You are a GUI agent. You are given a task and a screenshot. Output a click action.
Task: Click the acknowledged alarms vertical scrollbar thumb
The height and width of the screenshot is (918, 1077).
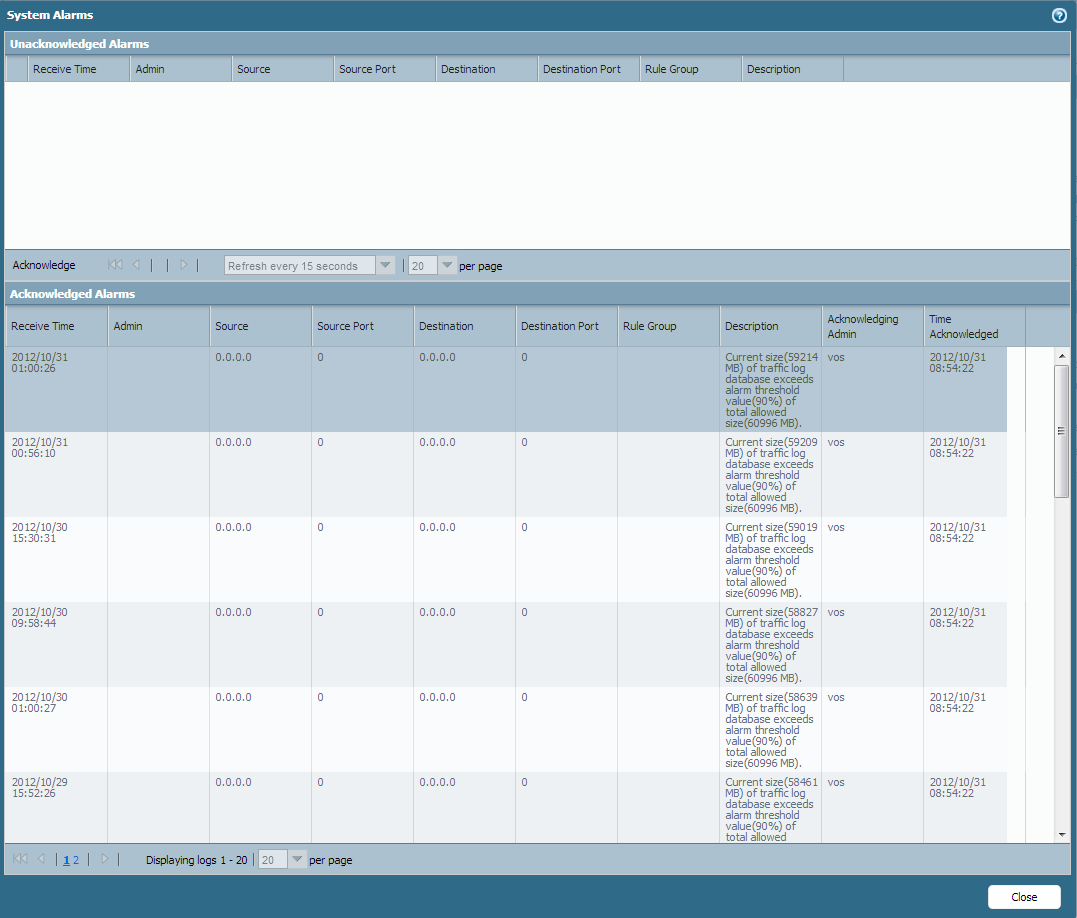(x=1061, y=431)
